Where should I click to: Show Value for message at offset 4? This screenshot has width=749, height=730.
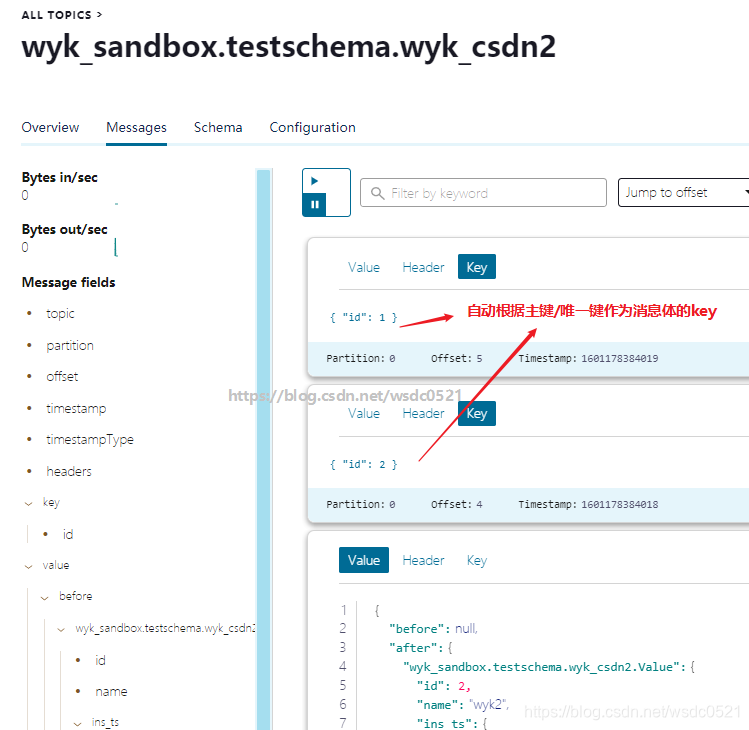tap(364, 413)
